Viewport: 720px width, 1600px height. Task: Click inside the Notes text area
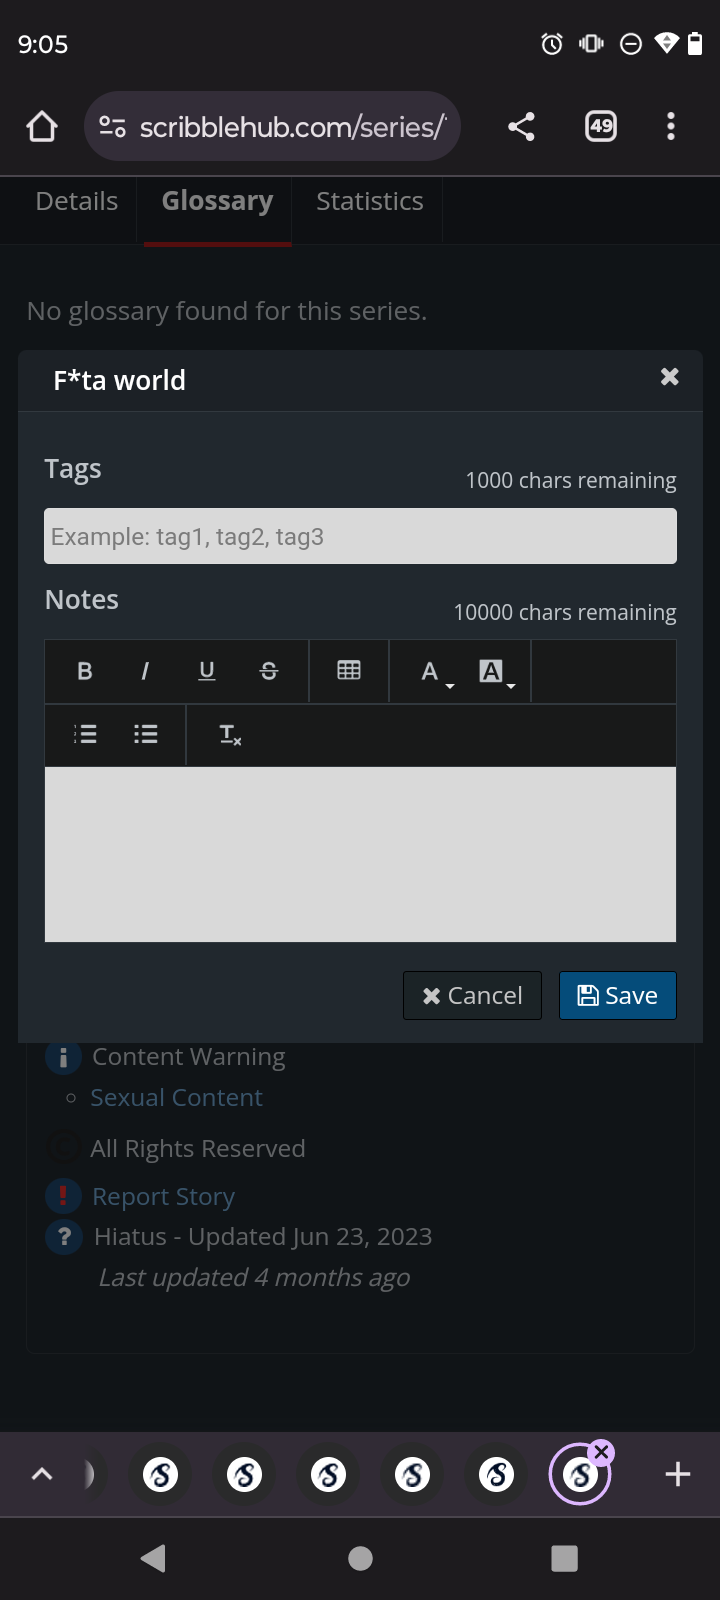pyautogui.click(x=360, y=854)
